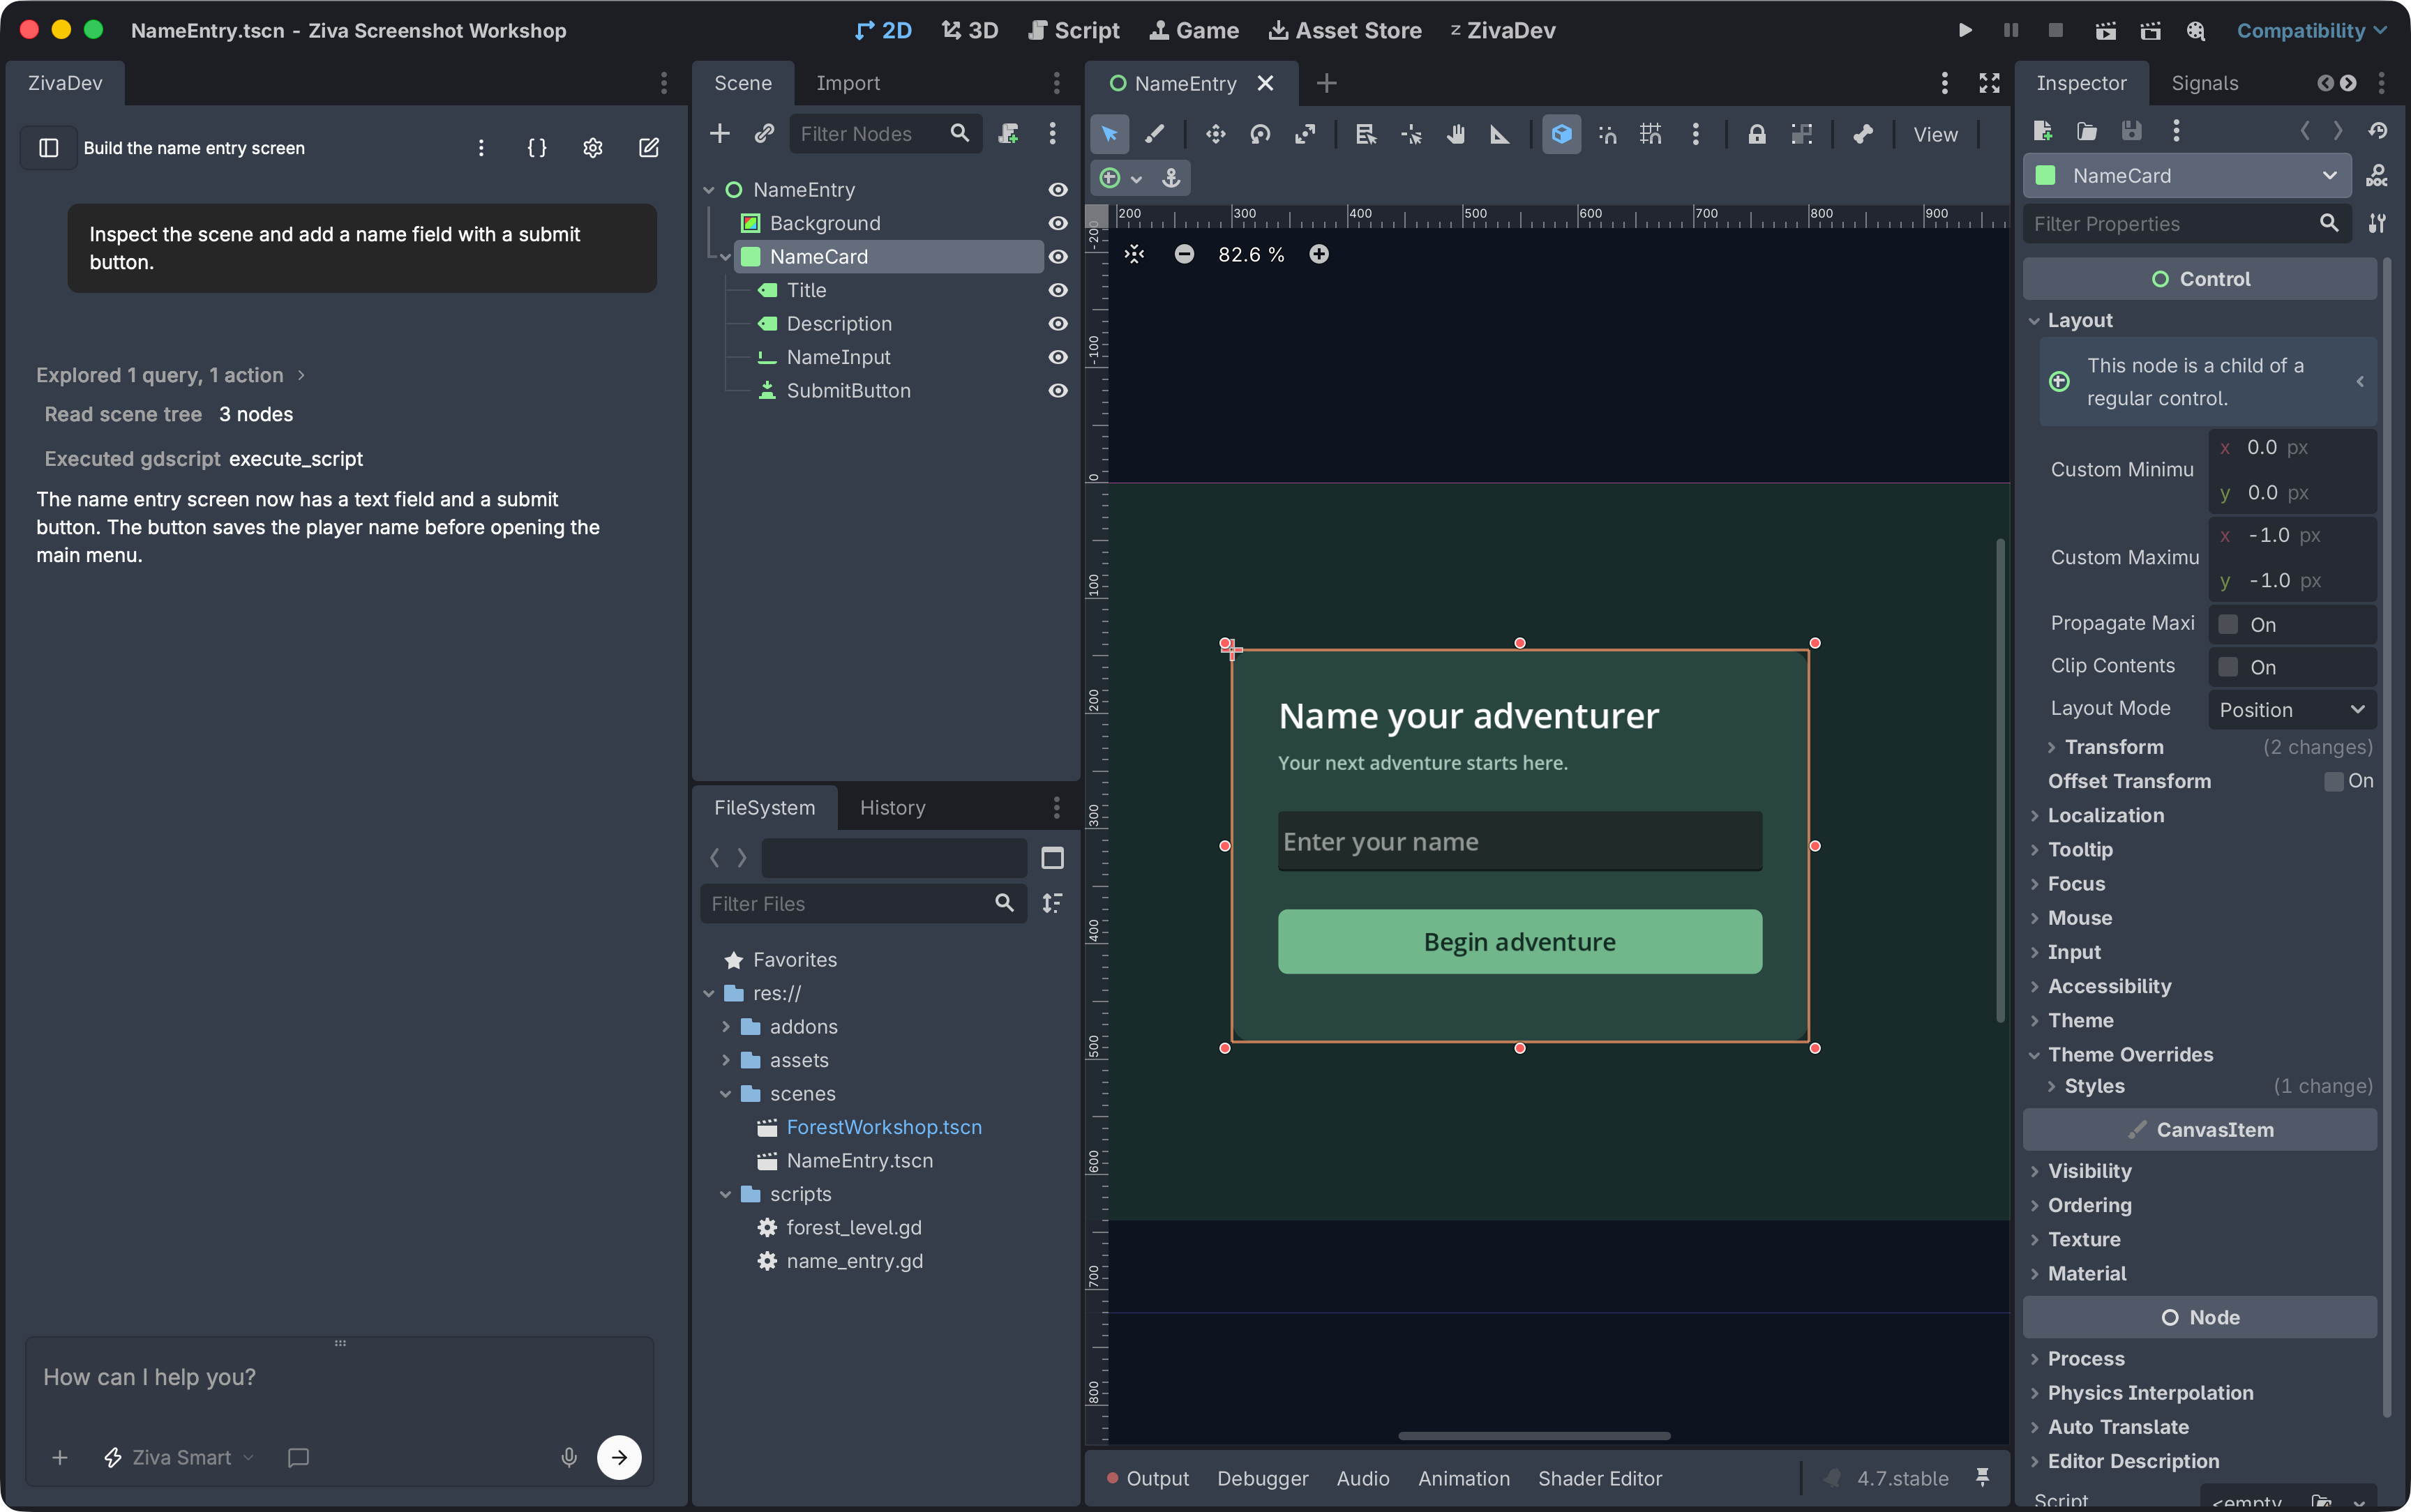Click the anchor preset icon
This screenshot has height=1512, width=2411.
[x=1171, y=178]
